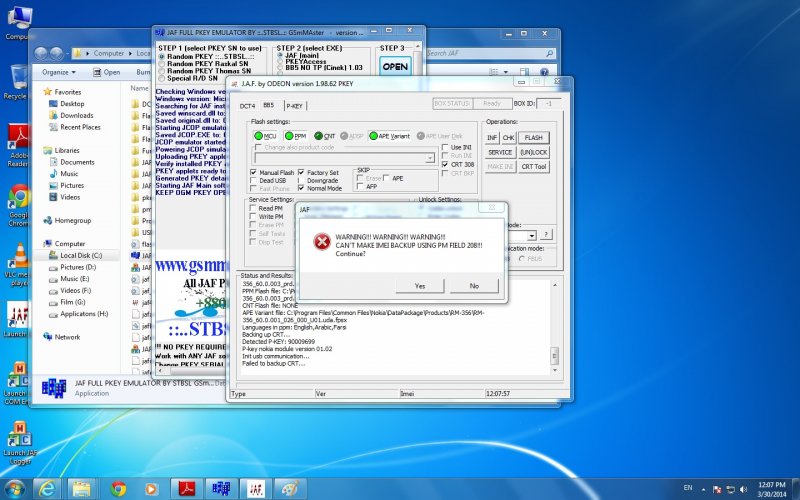800x500 pixels.
Task: Click the big OPEN button in Step 3
Action: click(x=395, y=67)
